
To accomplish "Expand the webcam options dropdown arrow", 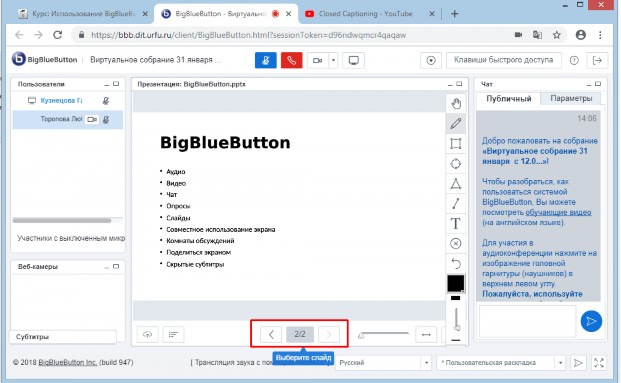I will [x=333, y=61].
